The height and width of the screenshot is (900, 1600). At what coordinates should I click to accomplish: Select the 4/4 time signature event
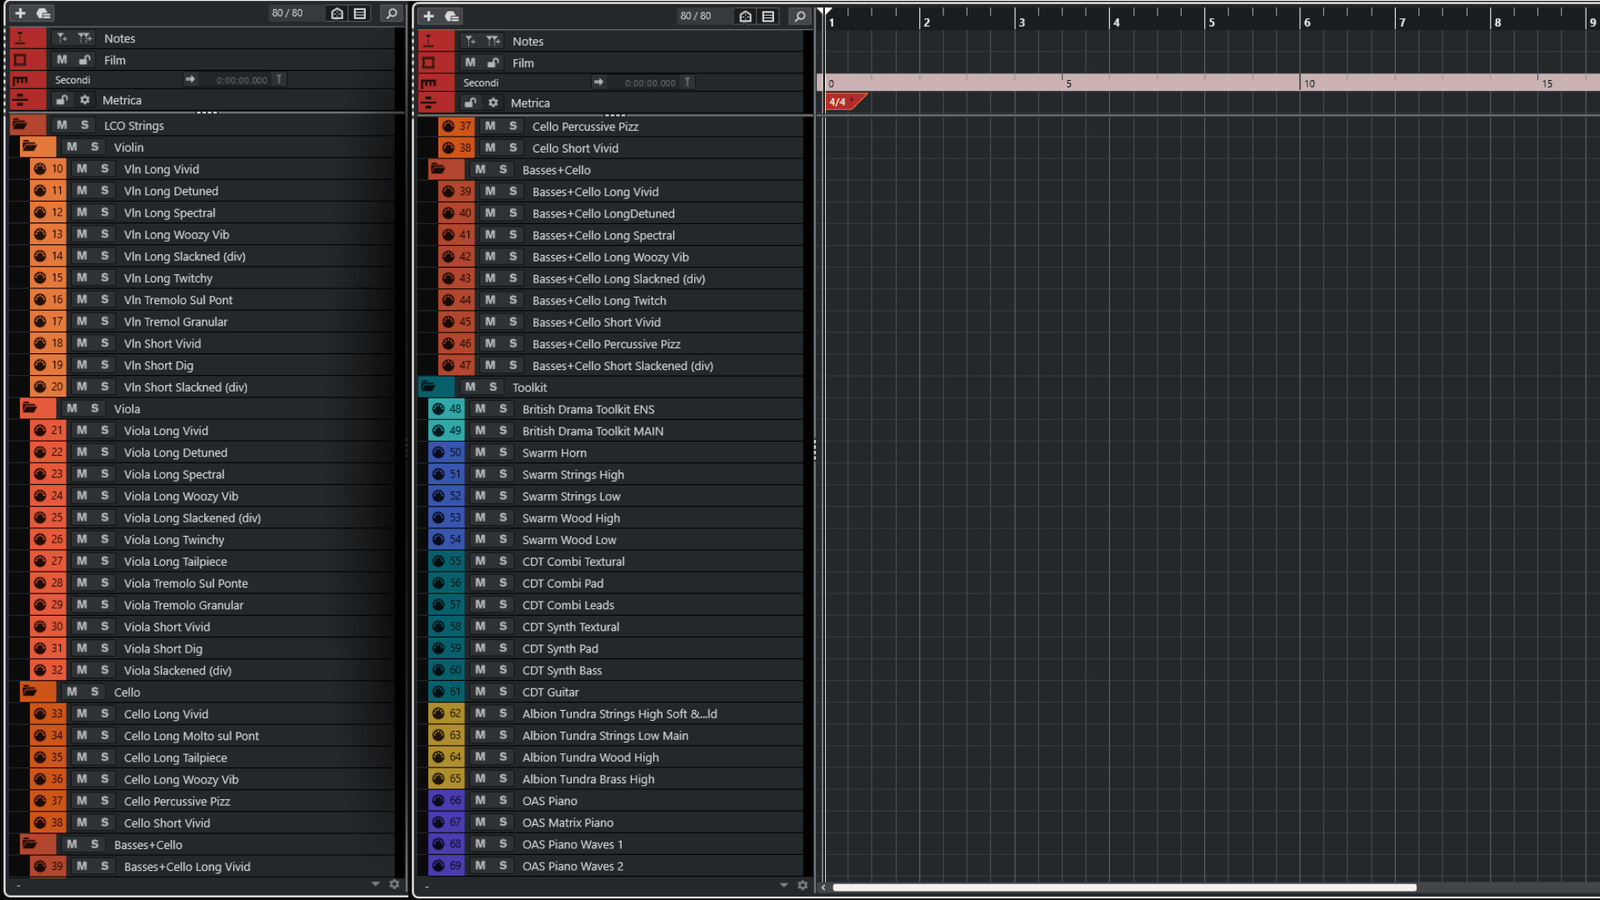click(845, 102)
